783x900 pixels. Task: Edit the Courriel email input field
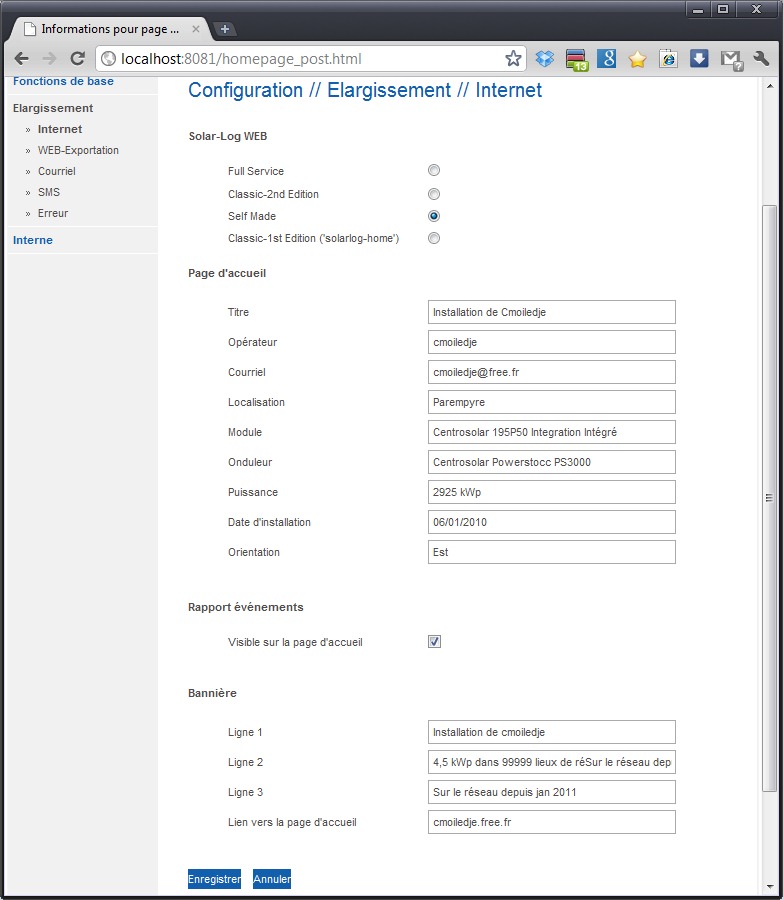pos(552,372)
